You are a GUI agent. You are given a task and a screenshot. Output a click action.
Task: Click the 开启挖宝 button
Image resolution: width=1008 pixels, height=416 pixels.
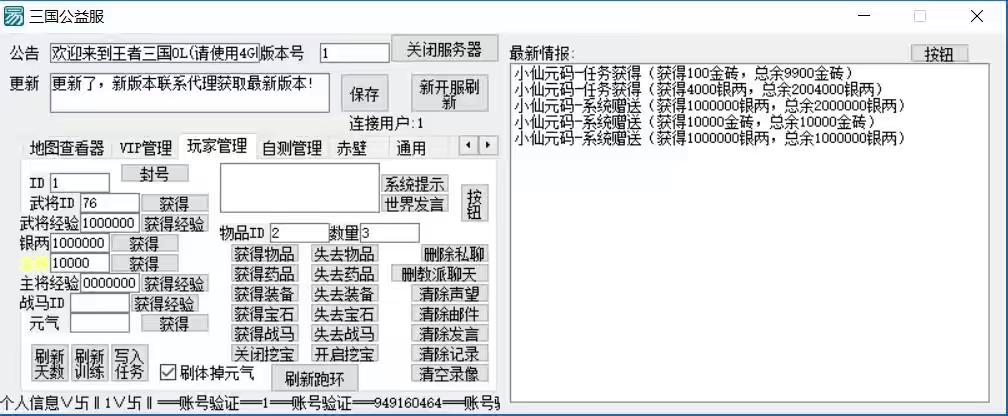click(345, 353)
